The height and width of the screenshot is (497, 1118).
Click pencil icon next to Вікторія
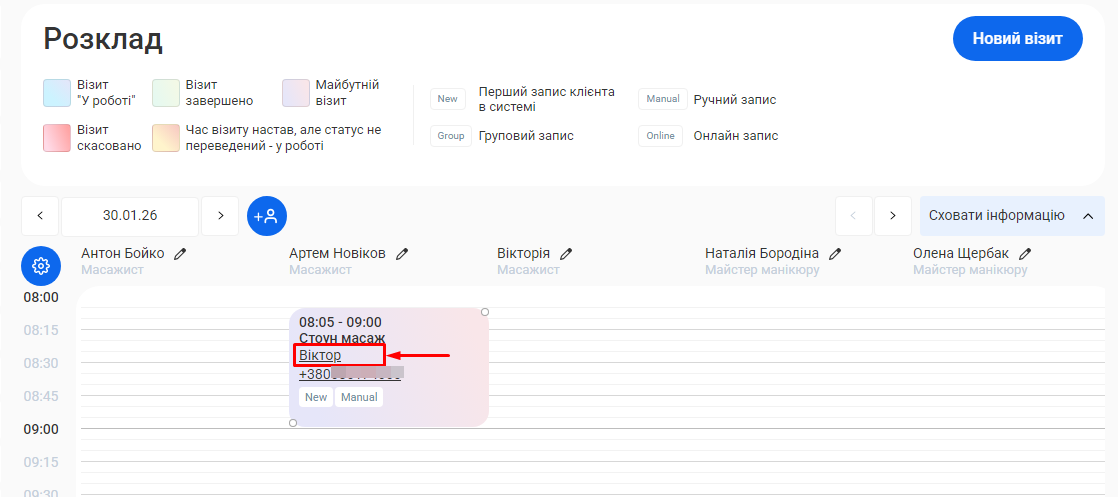(566, 254)
